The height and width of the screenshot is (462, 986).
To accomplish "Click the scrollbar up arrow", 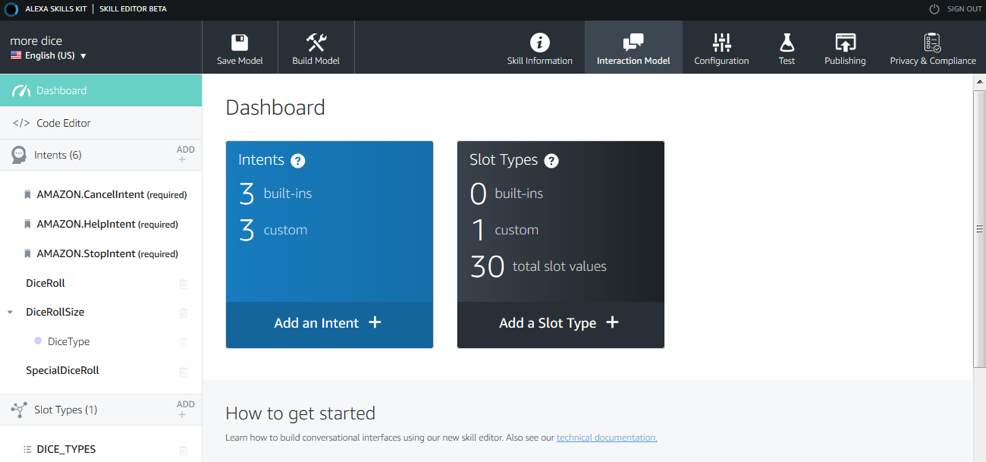I will pyautogui.click(x=980, y=82).
